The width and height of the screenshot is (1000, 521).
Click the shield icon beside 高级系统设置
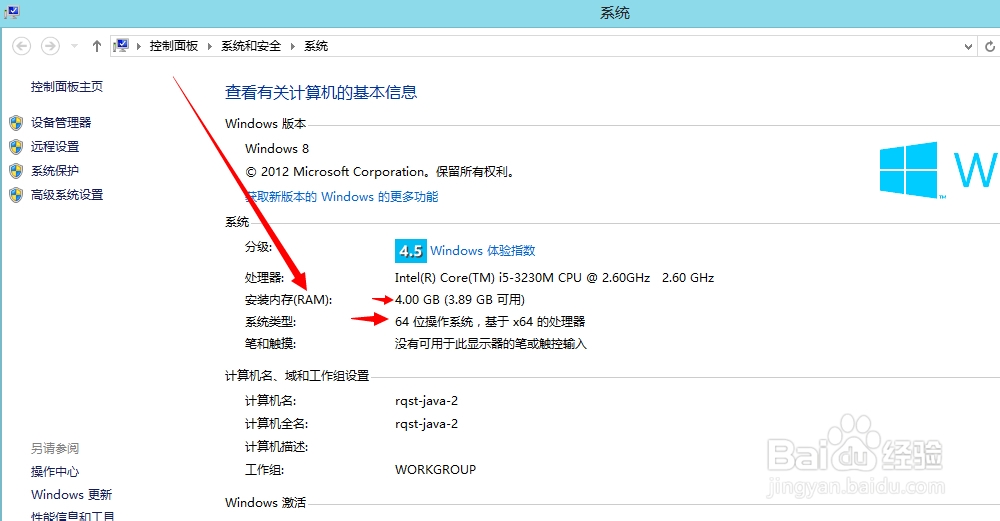point(16,195)
